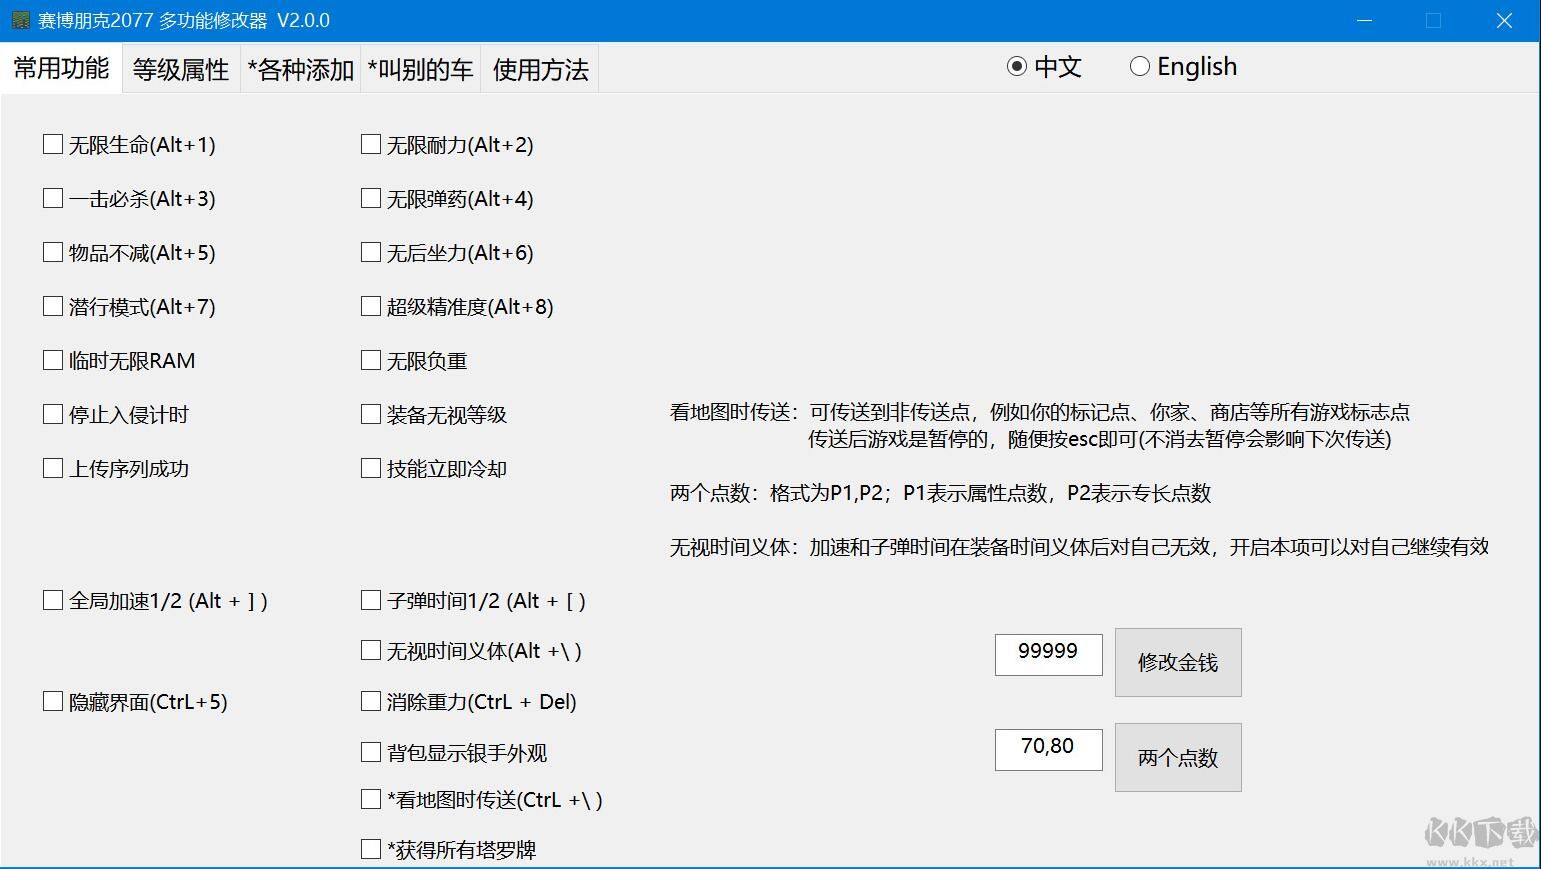Open the 使用方法 tab

[x=540, y=68]
